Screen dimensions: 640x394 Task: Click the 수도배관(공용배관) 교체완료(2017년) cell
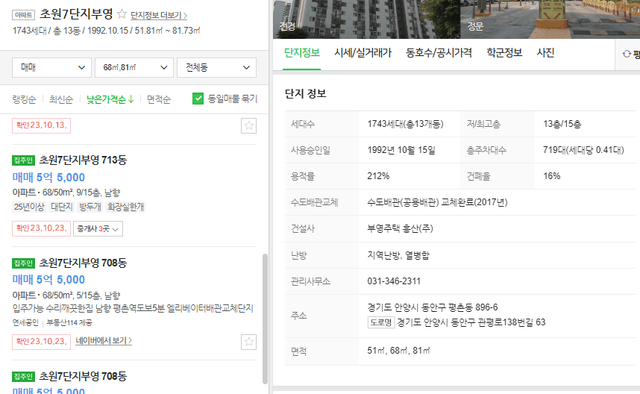coord(437,203)
